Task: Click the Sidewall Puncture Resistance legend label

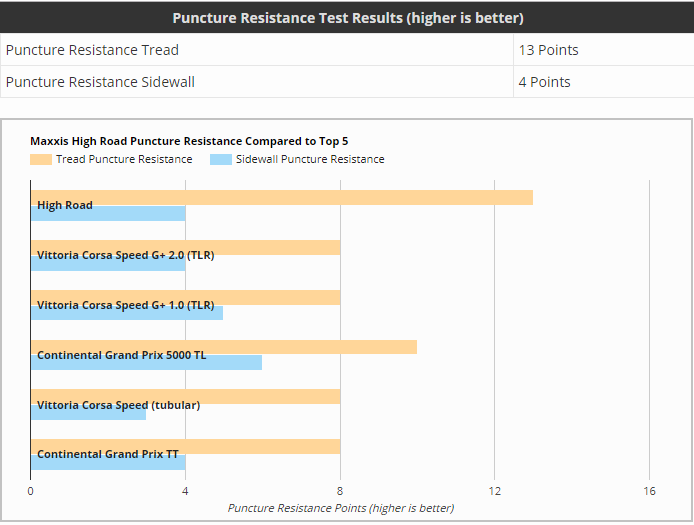Action: pyautogui.click(x=310, y=159)
